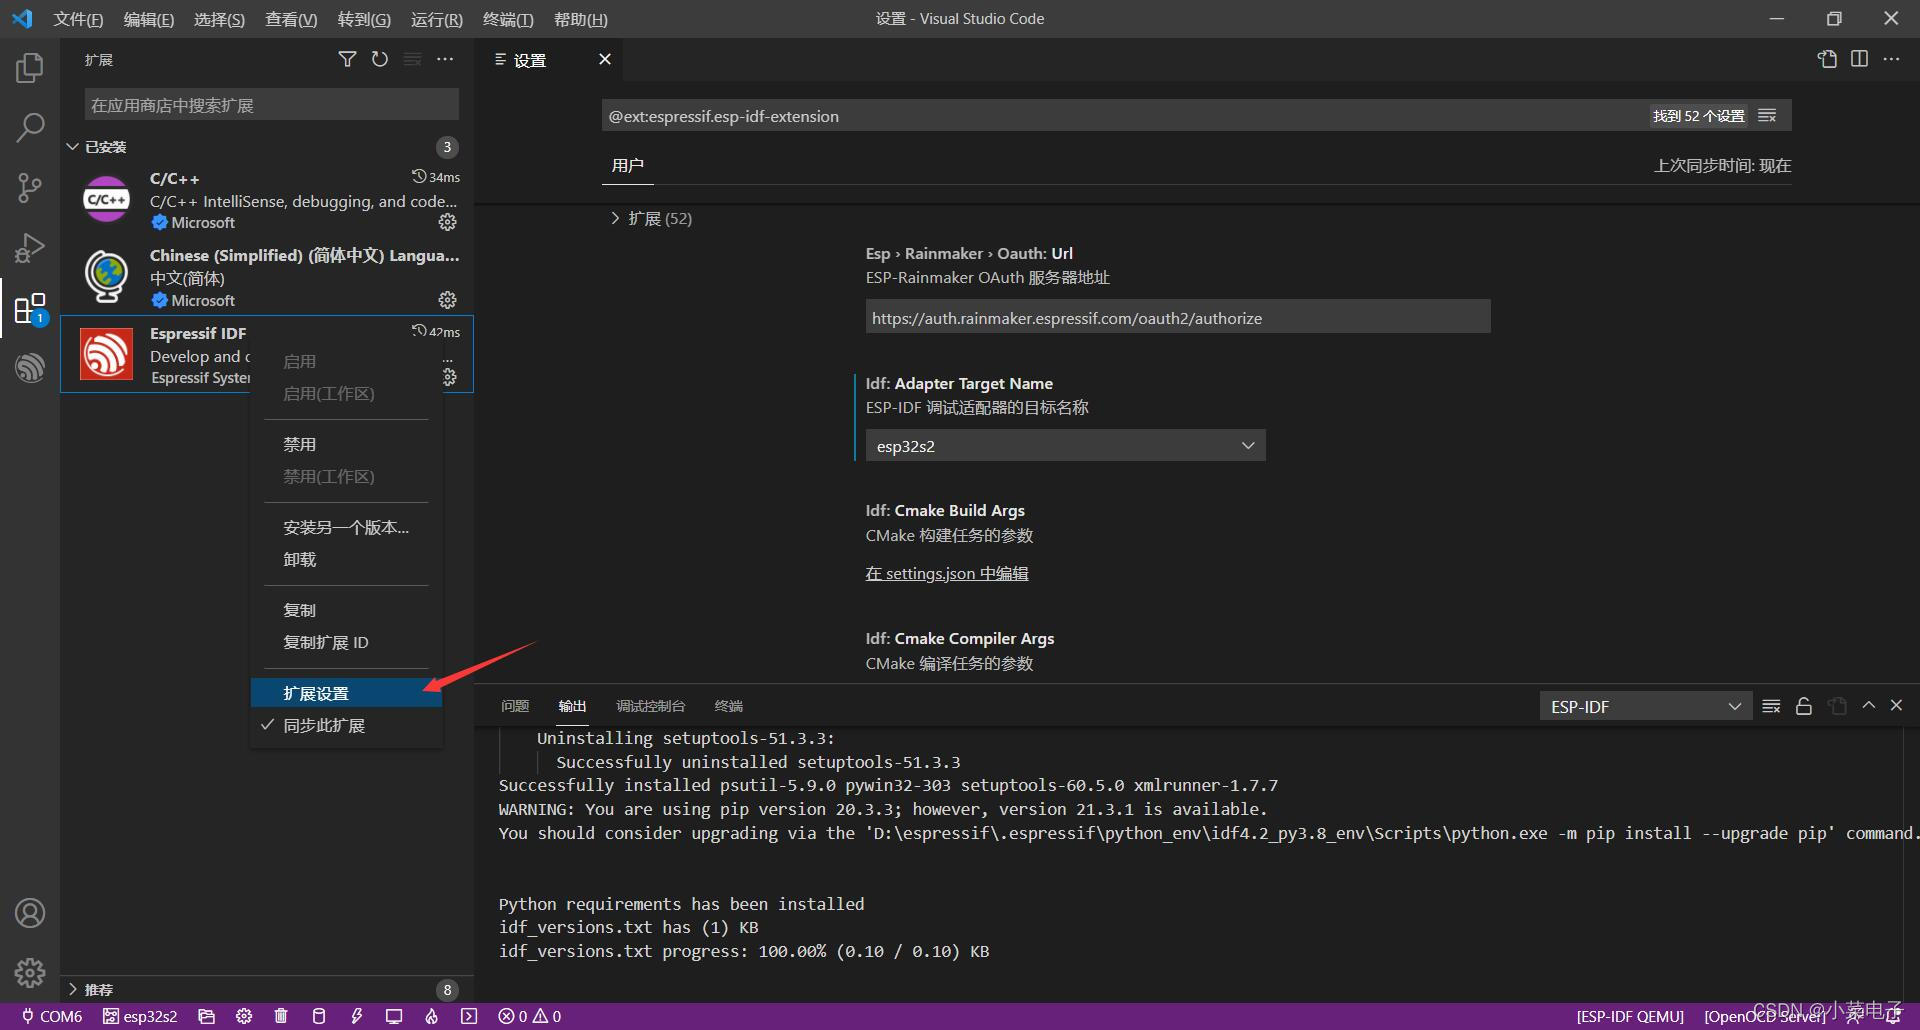Select COM6 serial port in status bar
Screen dimensions: 1920x1030
coord(52,1016)
